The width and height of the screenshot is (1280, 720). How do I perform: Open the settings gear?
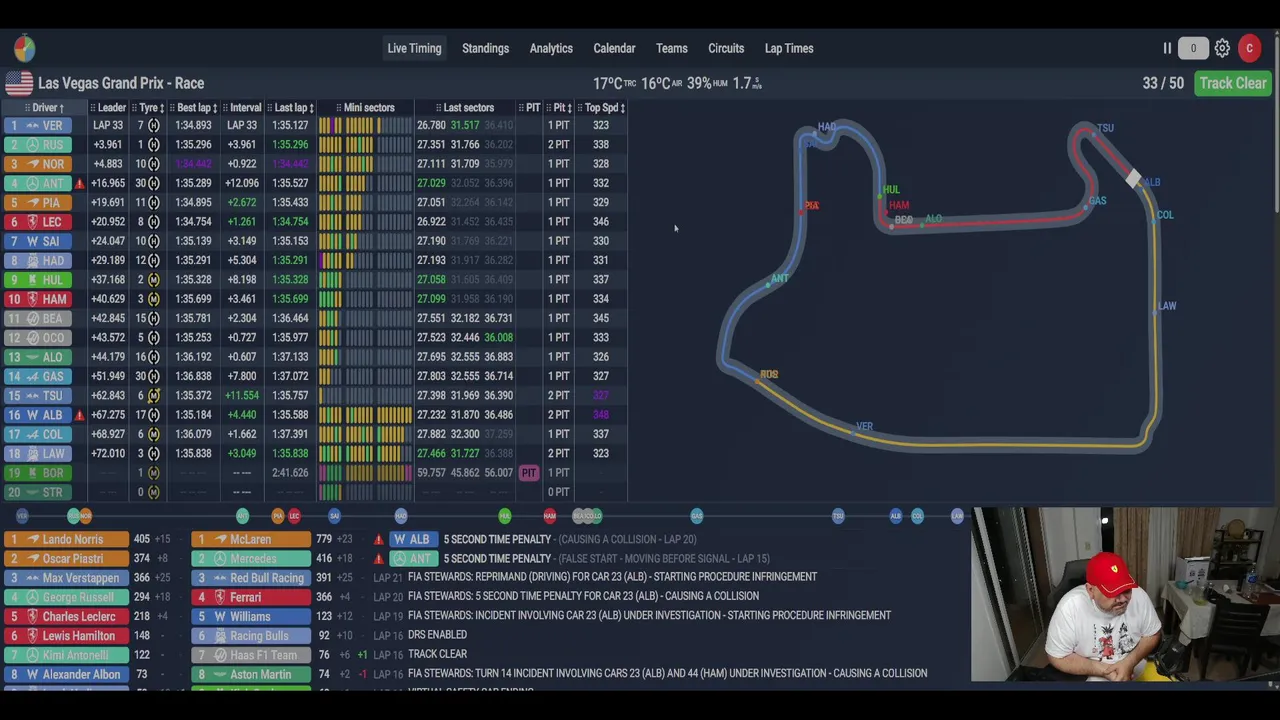1222,48
